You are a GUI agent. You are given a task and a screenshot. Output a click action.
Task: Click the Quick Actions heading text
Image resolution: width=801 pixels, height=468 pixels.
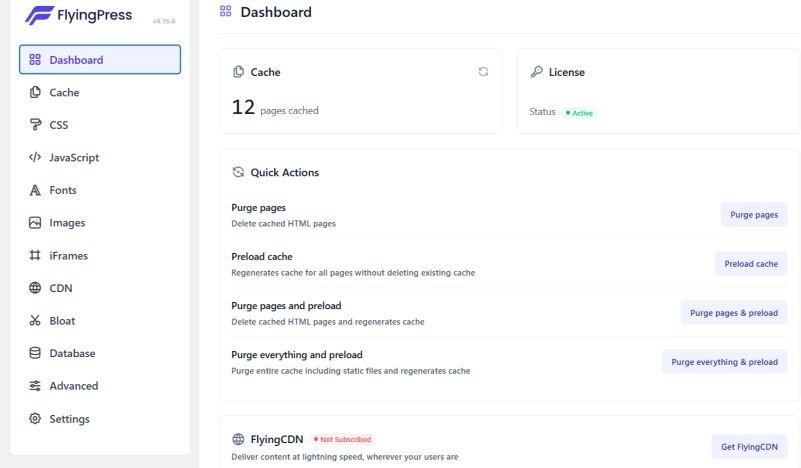pyautogui.click(x=285, y=172)
